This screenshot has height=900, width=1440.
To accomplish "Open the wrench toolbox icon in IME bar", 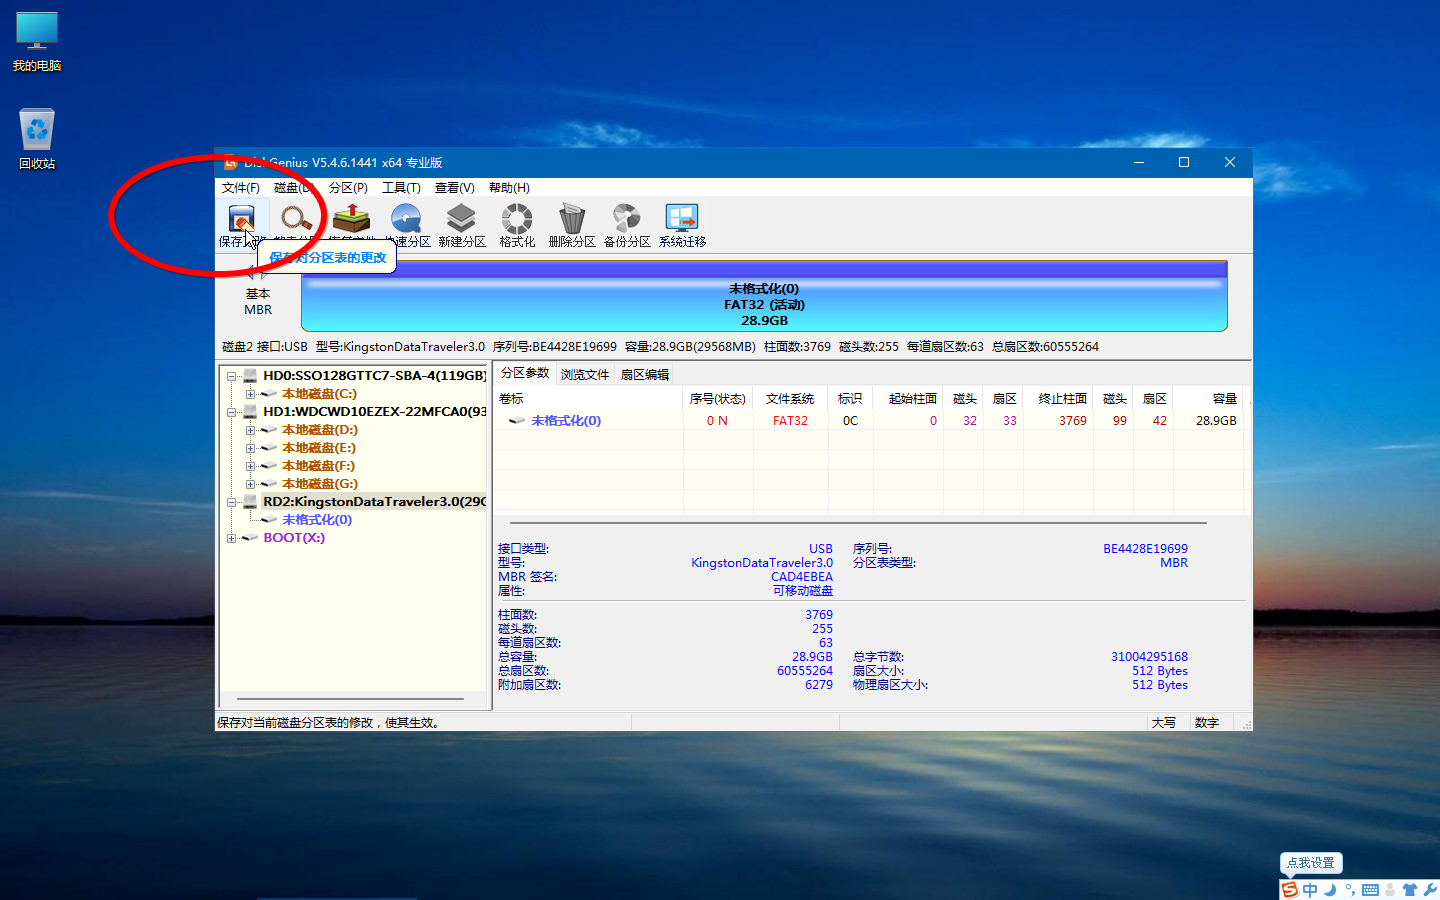I will click(1430, 890).
